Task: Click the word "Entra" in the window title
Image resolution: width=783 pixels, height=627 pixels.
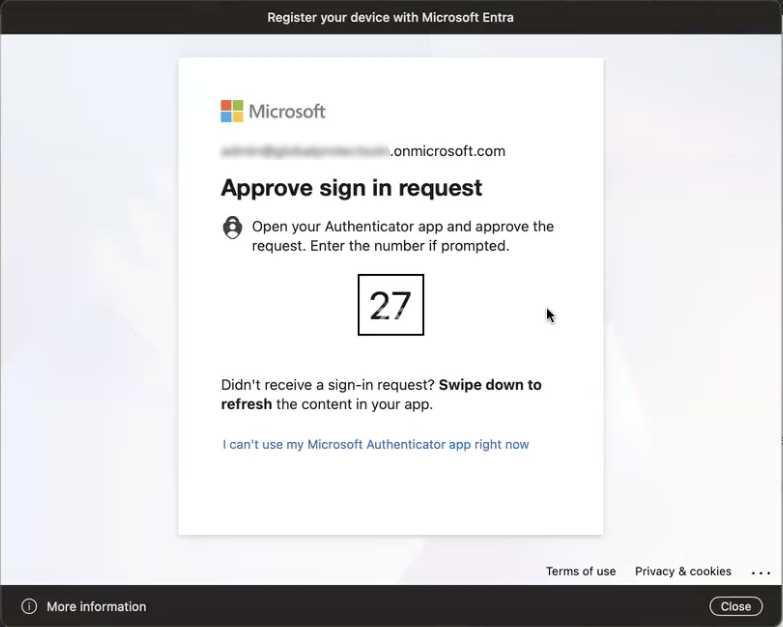Action: point(495,17)
